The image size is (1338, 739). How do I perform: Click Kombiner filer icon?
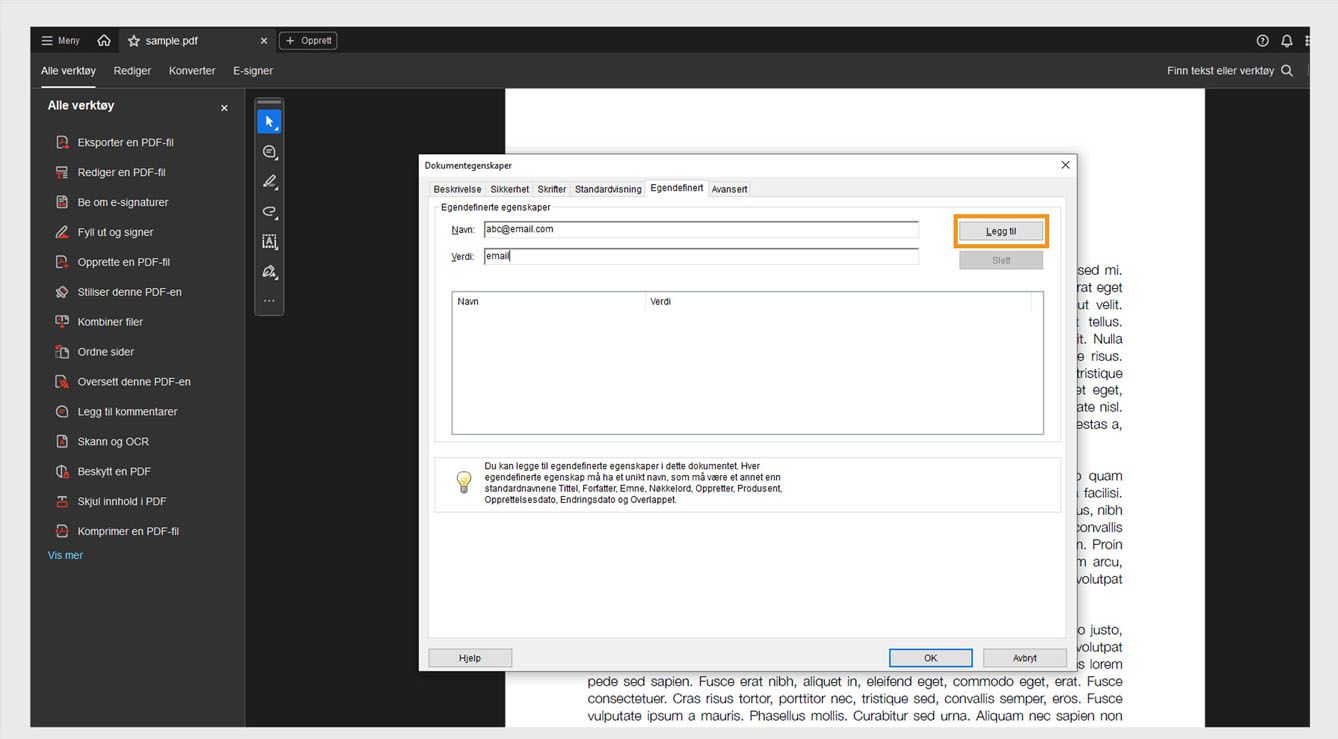coord(62,322)
